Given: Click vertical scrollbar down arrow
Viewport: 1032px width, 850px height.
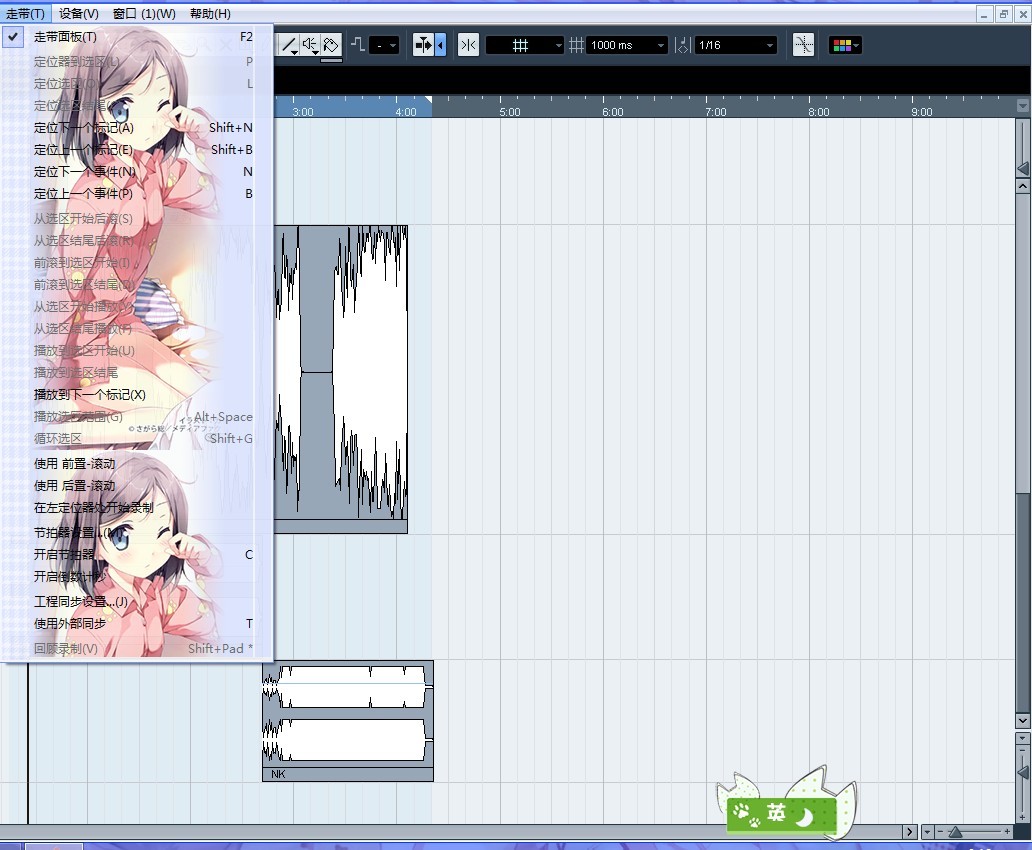Looking at the screenshot, I should [1022, 721].
